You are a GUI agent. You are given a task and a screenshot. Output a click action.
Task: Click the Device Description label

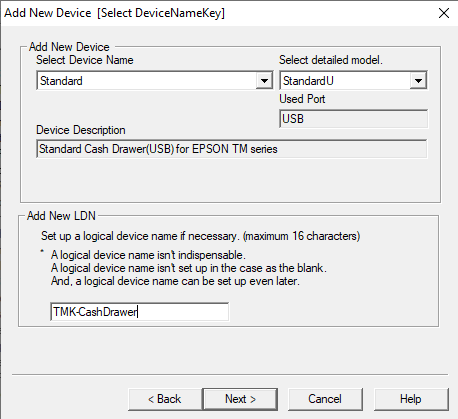click(81, 130)
